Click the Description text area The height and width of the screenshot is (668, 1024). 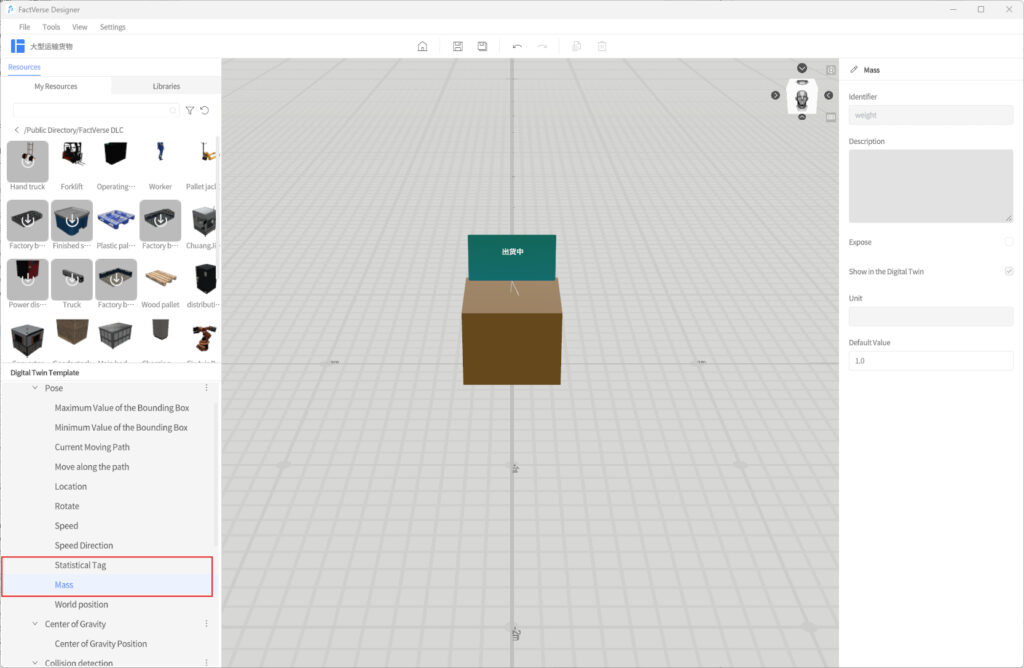click(x=931, y=186)
